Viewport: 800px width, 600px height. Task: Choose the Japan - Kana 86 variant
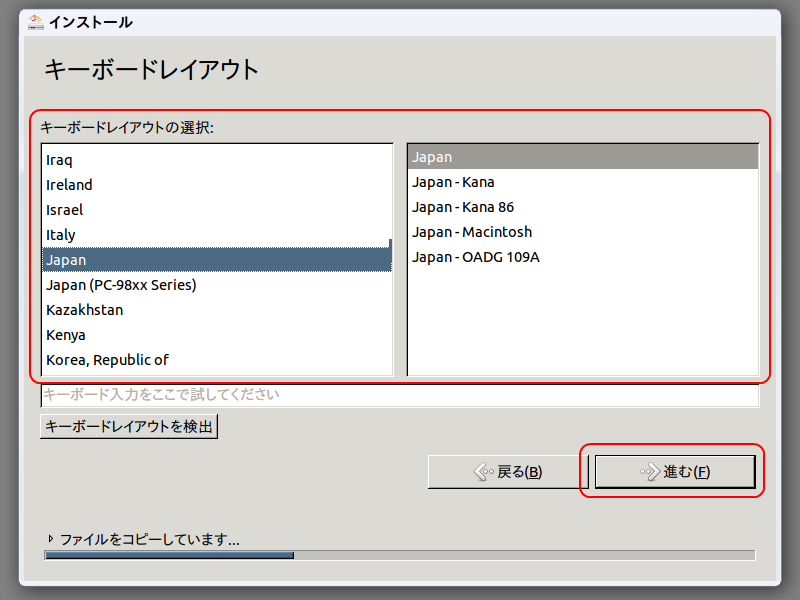[583, 207]
